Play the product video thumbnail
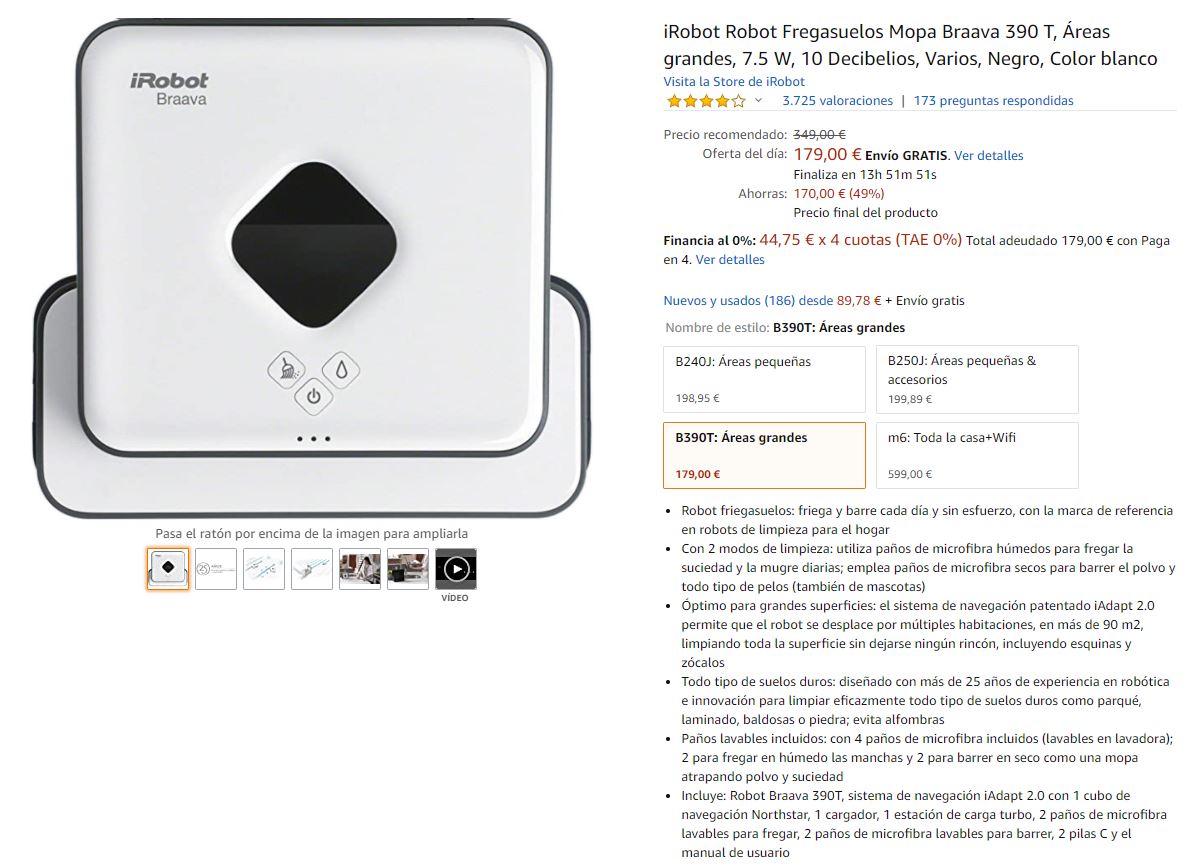This screenshot has width=1199, height=866. point(456,569)
